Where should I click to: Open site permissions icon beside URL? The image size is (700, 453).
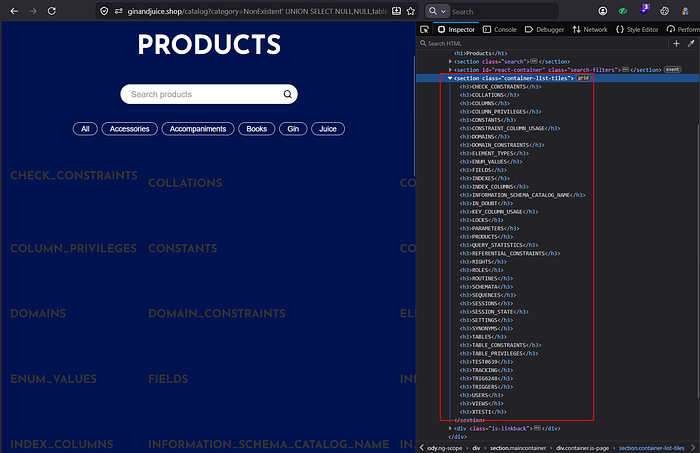(x=119, y=11)
